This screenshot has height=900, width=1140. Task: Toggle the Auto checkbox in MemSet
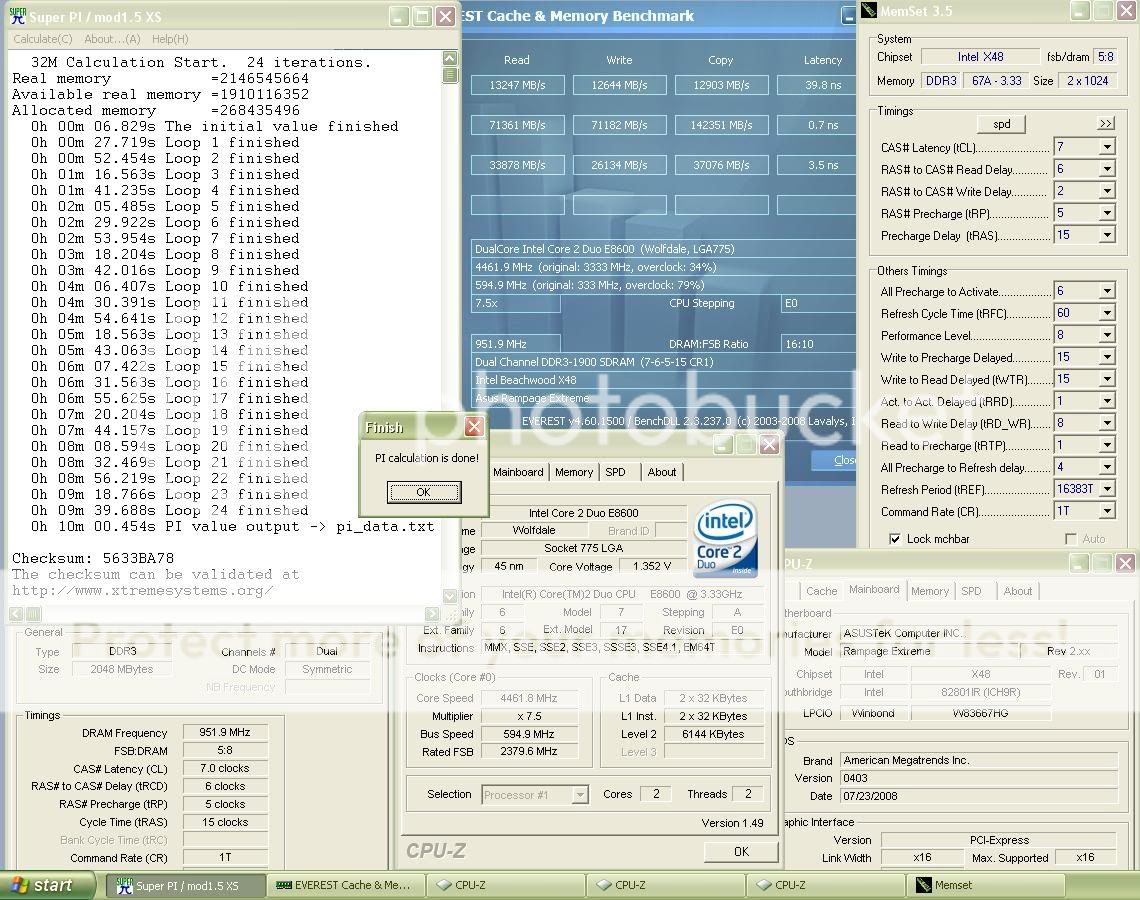pos(1070,539)
